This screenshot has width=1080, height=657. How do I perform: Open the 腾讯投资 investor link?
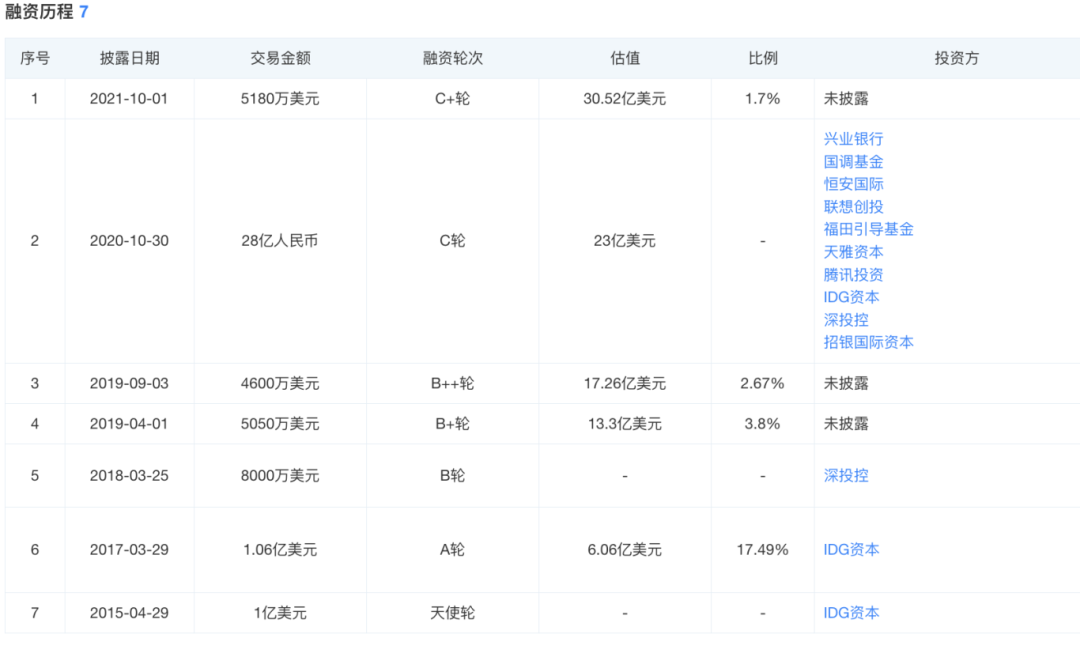(853, 275)
